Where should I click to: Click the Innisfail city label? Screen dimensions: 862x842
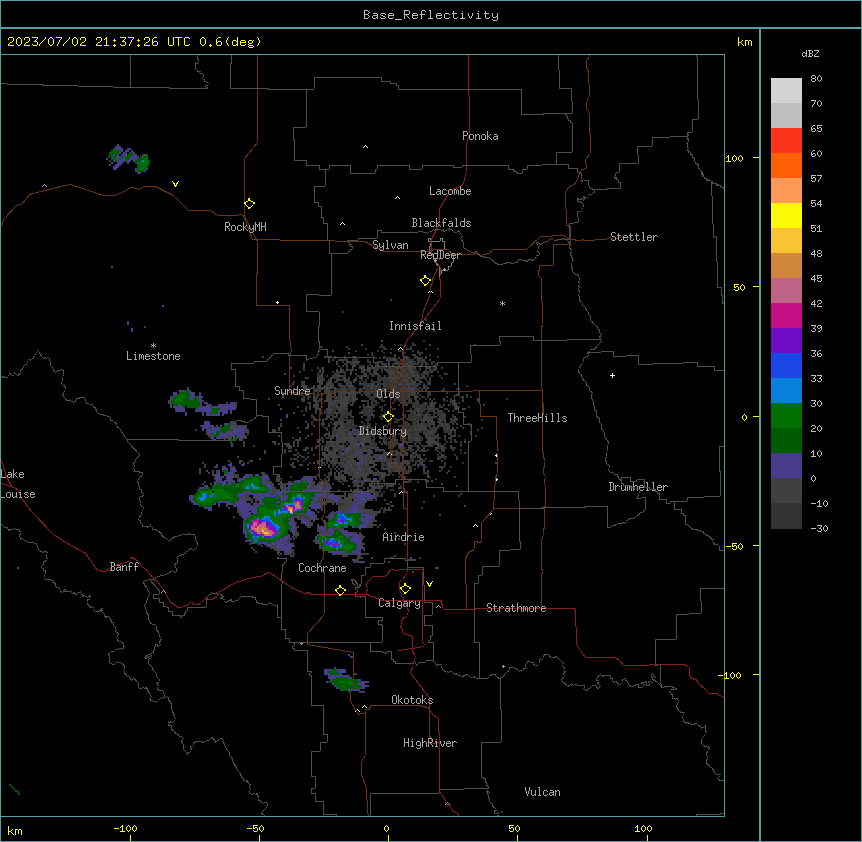pyautogui.click(x=415, y=326)
